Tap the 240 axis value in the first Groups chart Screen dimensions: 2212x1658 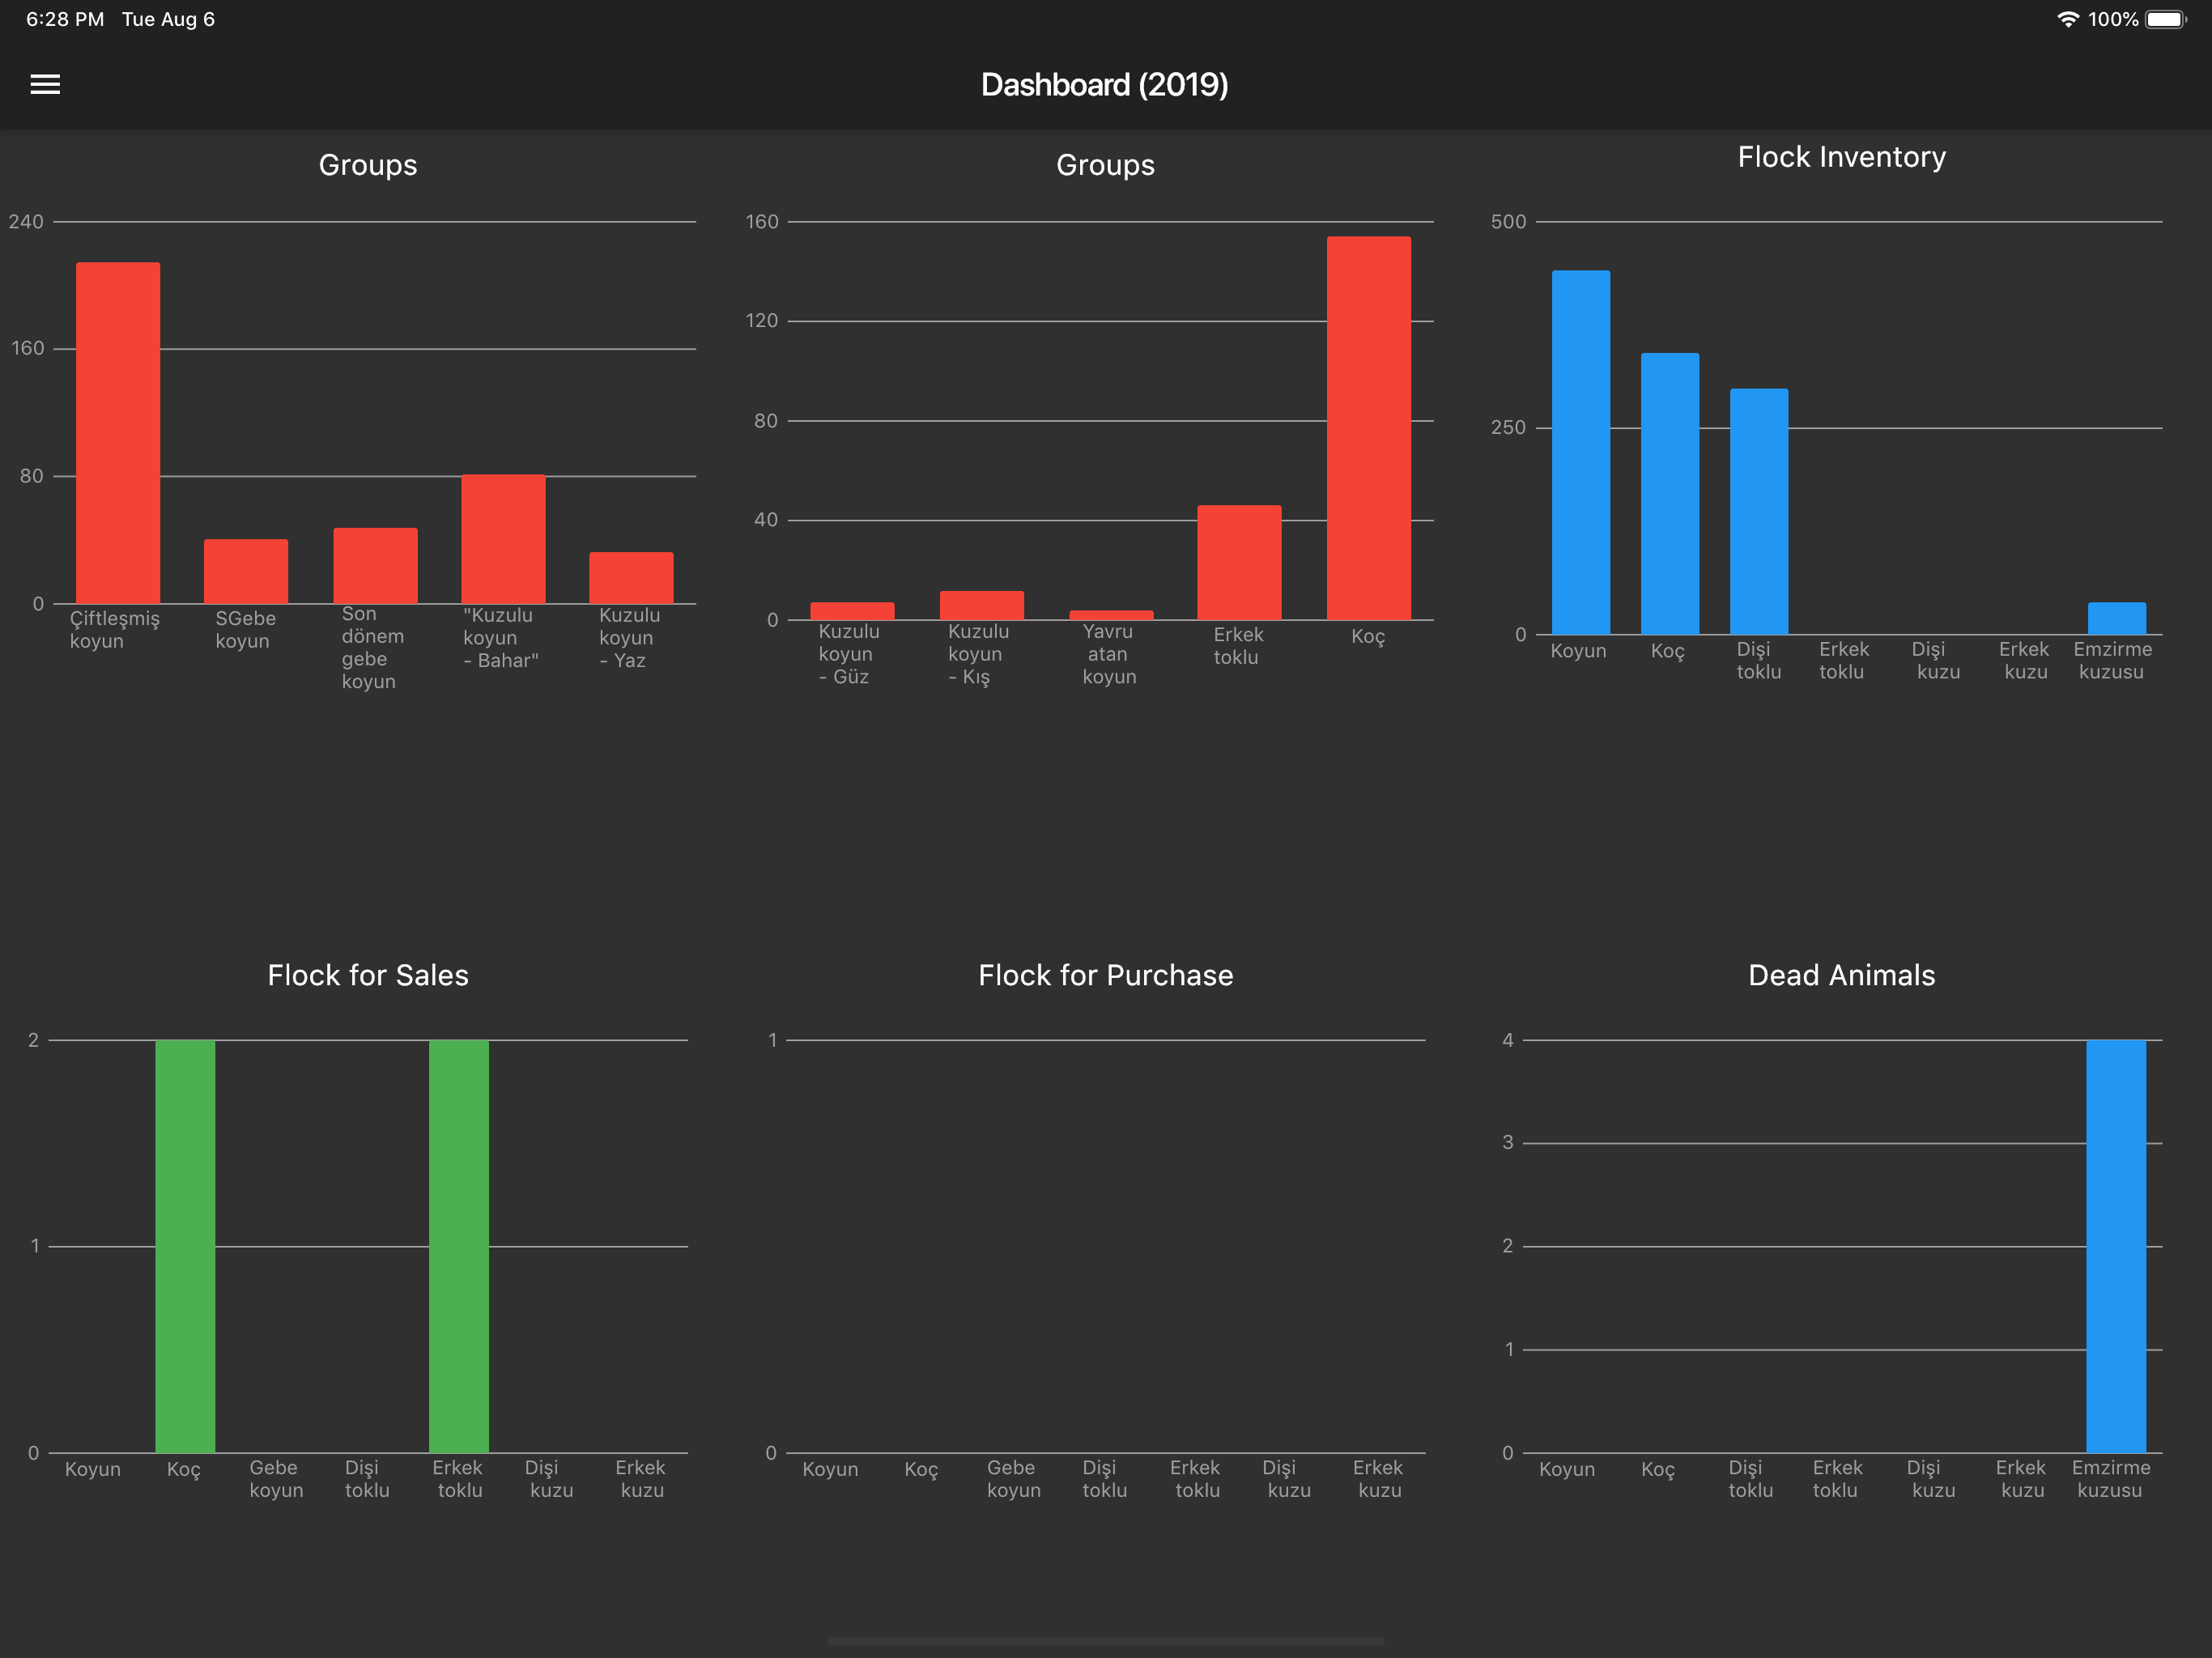tap(26, 222)
